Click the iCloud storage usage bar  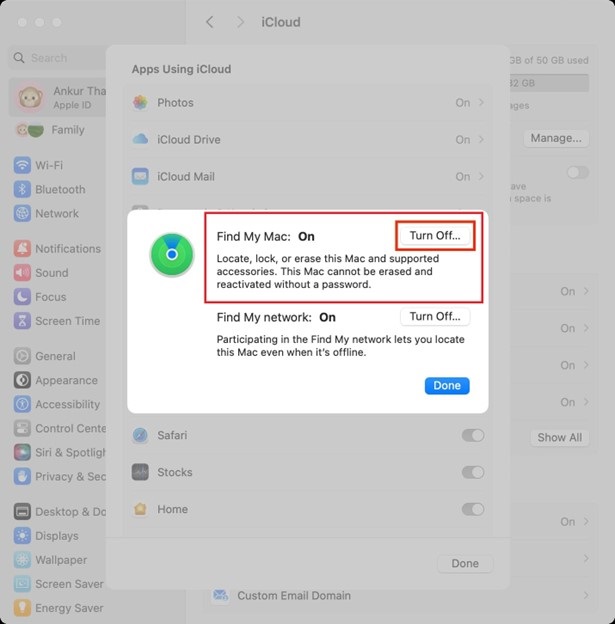[x=549, y=83]
